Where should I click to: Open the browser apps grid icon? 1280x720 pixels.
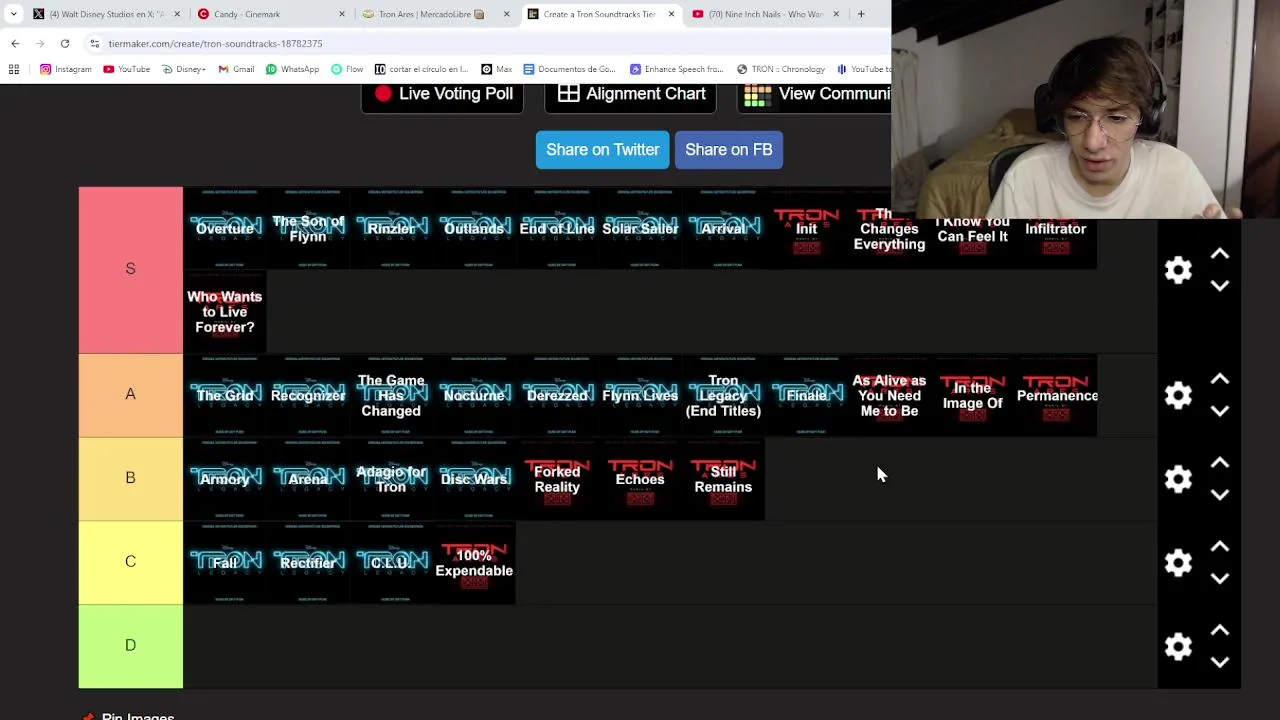point(14,69)
